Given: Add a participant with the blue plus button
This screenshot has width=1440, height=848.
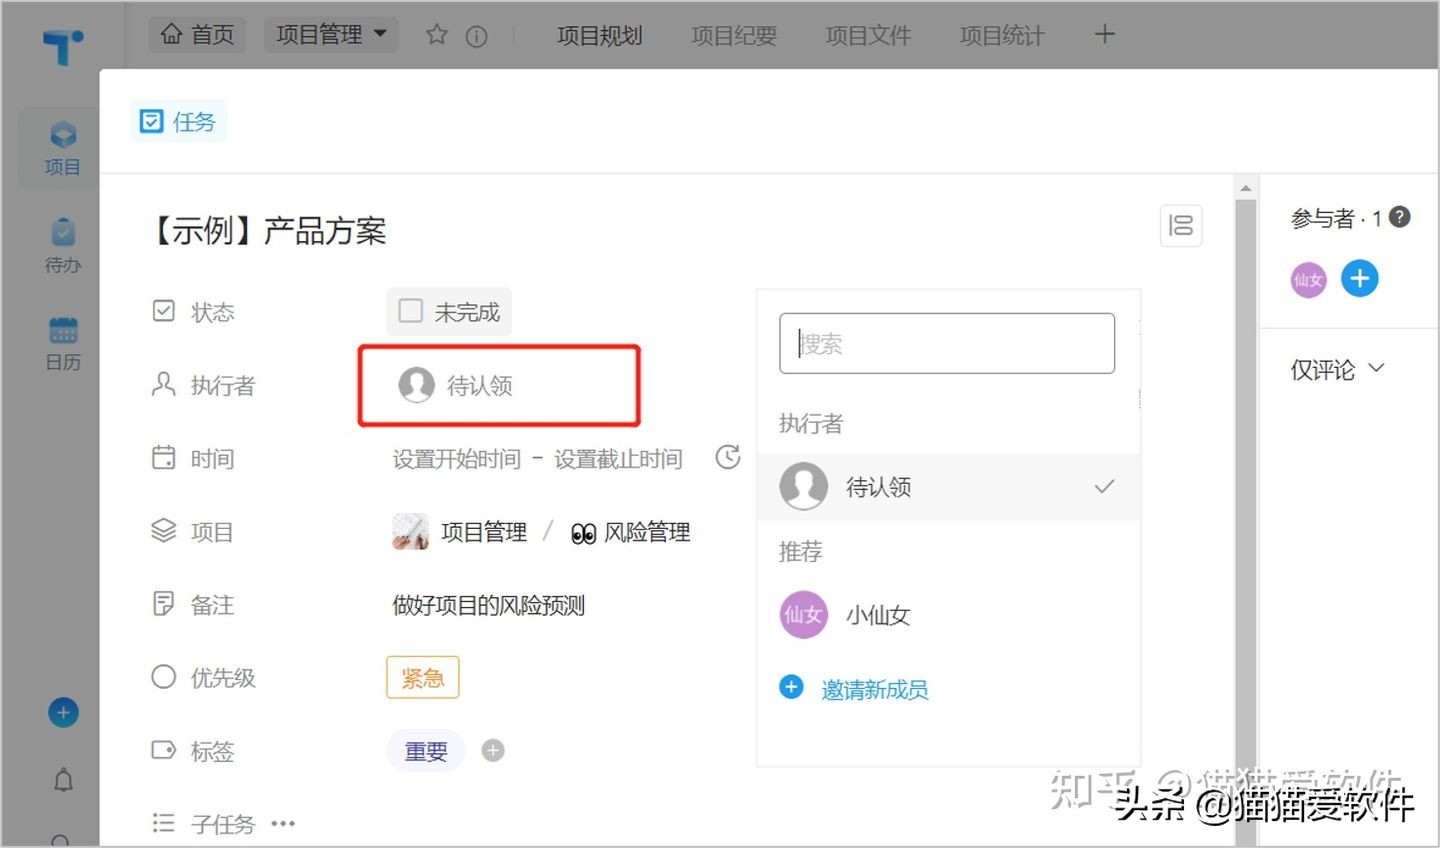Looking at the screenshot, I should click(x=1359, y=279).
